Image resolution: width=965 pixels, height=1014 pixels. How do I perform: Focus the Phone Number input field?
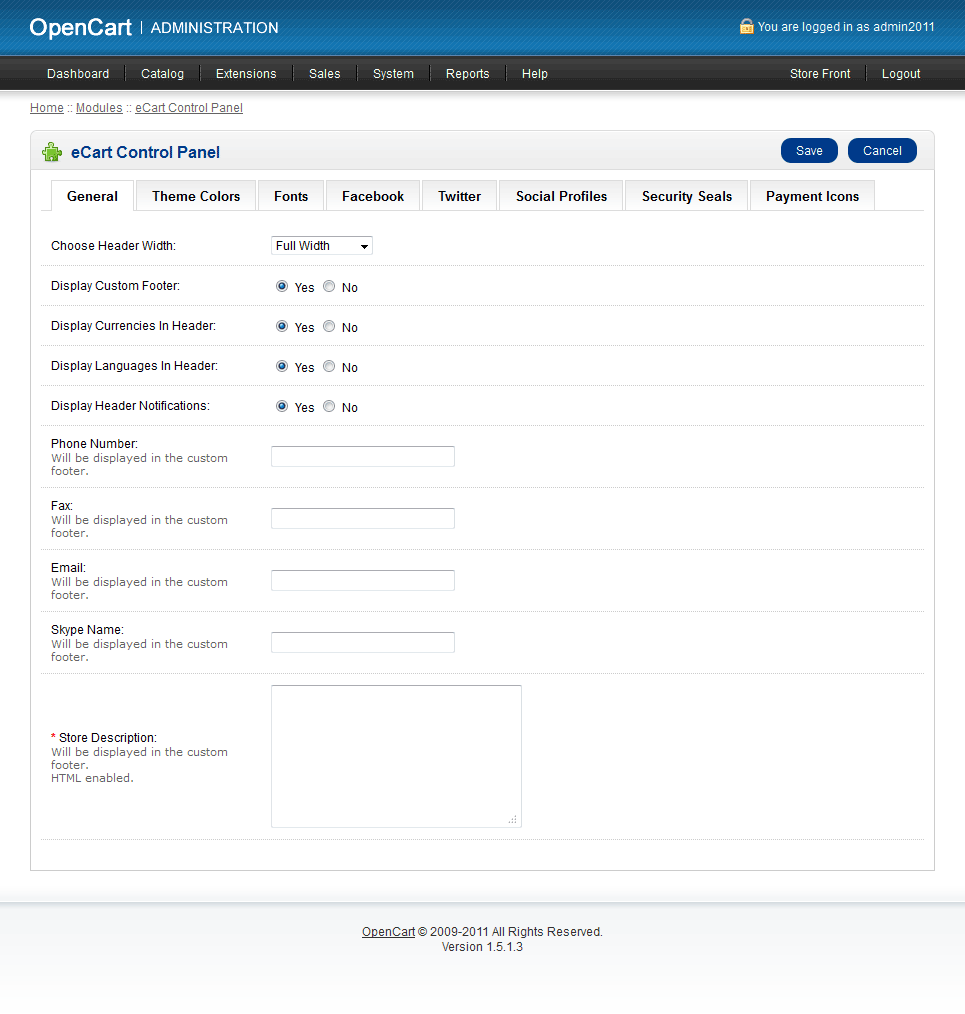click(363, 457)
